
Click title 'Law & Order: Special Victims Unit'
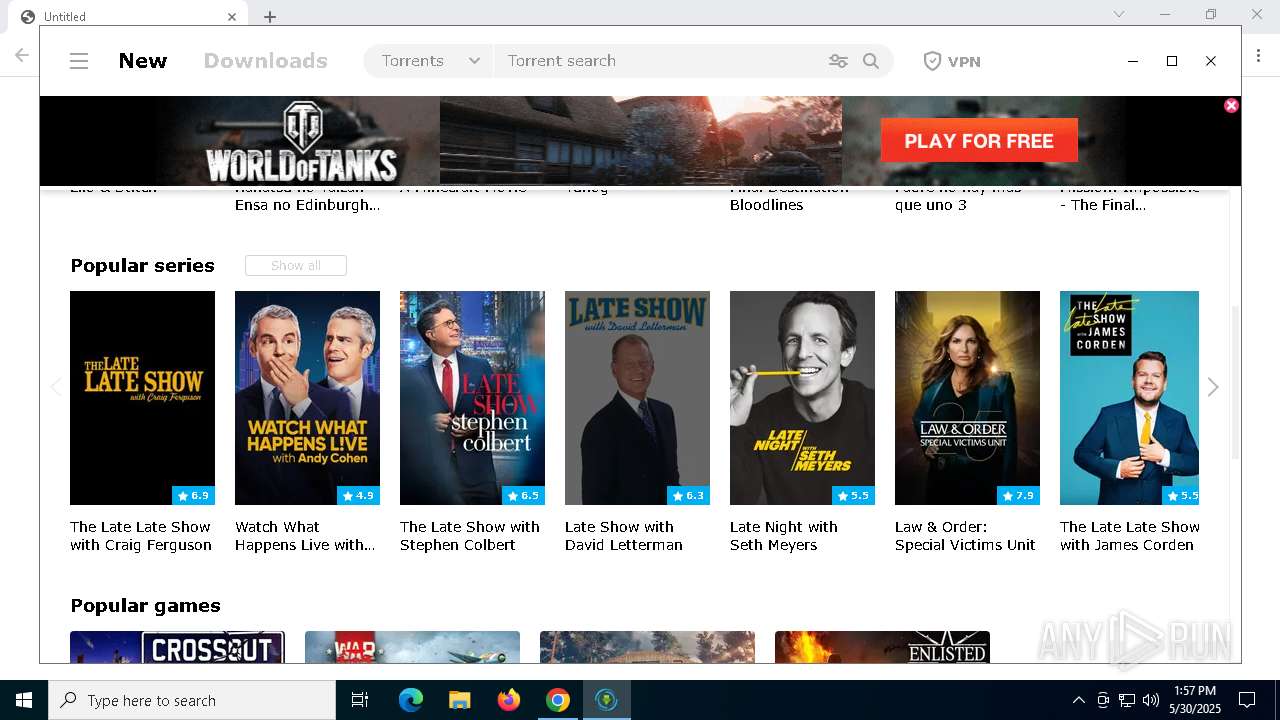965,536
